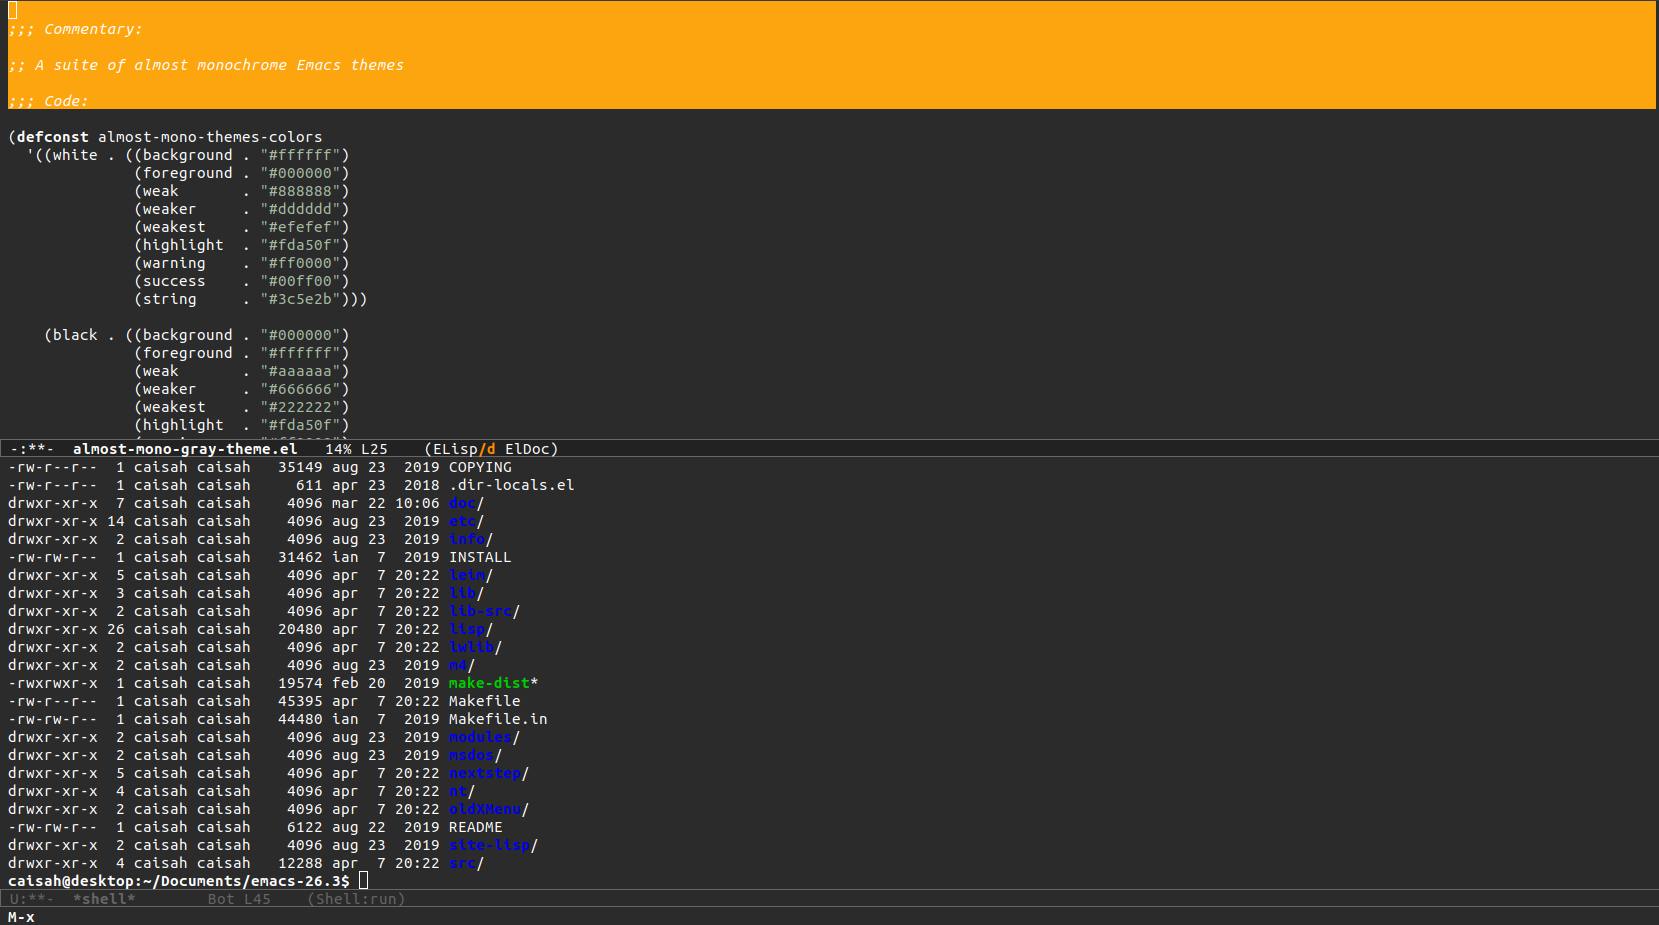Click the M-x minibuffer prompt
Image resolution: width=1659 pixels, height=925 pixels.
coord(21,917)
